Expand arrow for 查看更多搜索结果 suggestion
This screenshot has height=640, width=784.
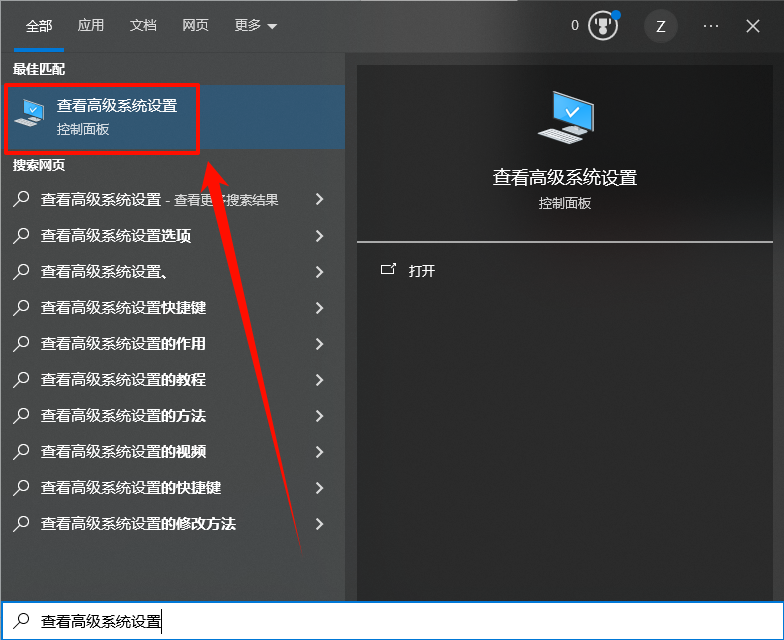320,200
